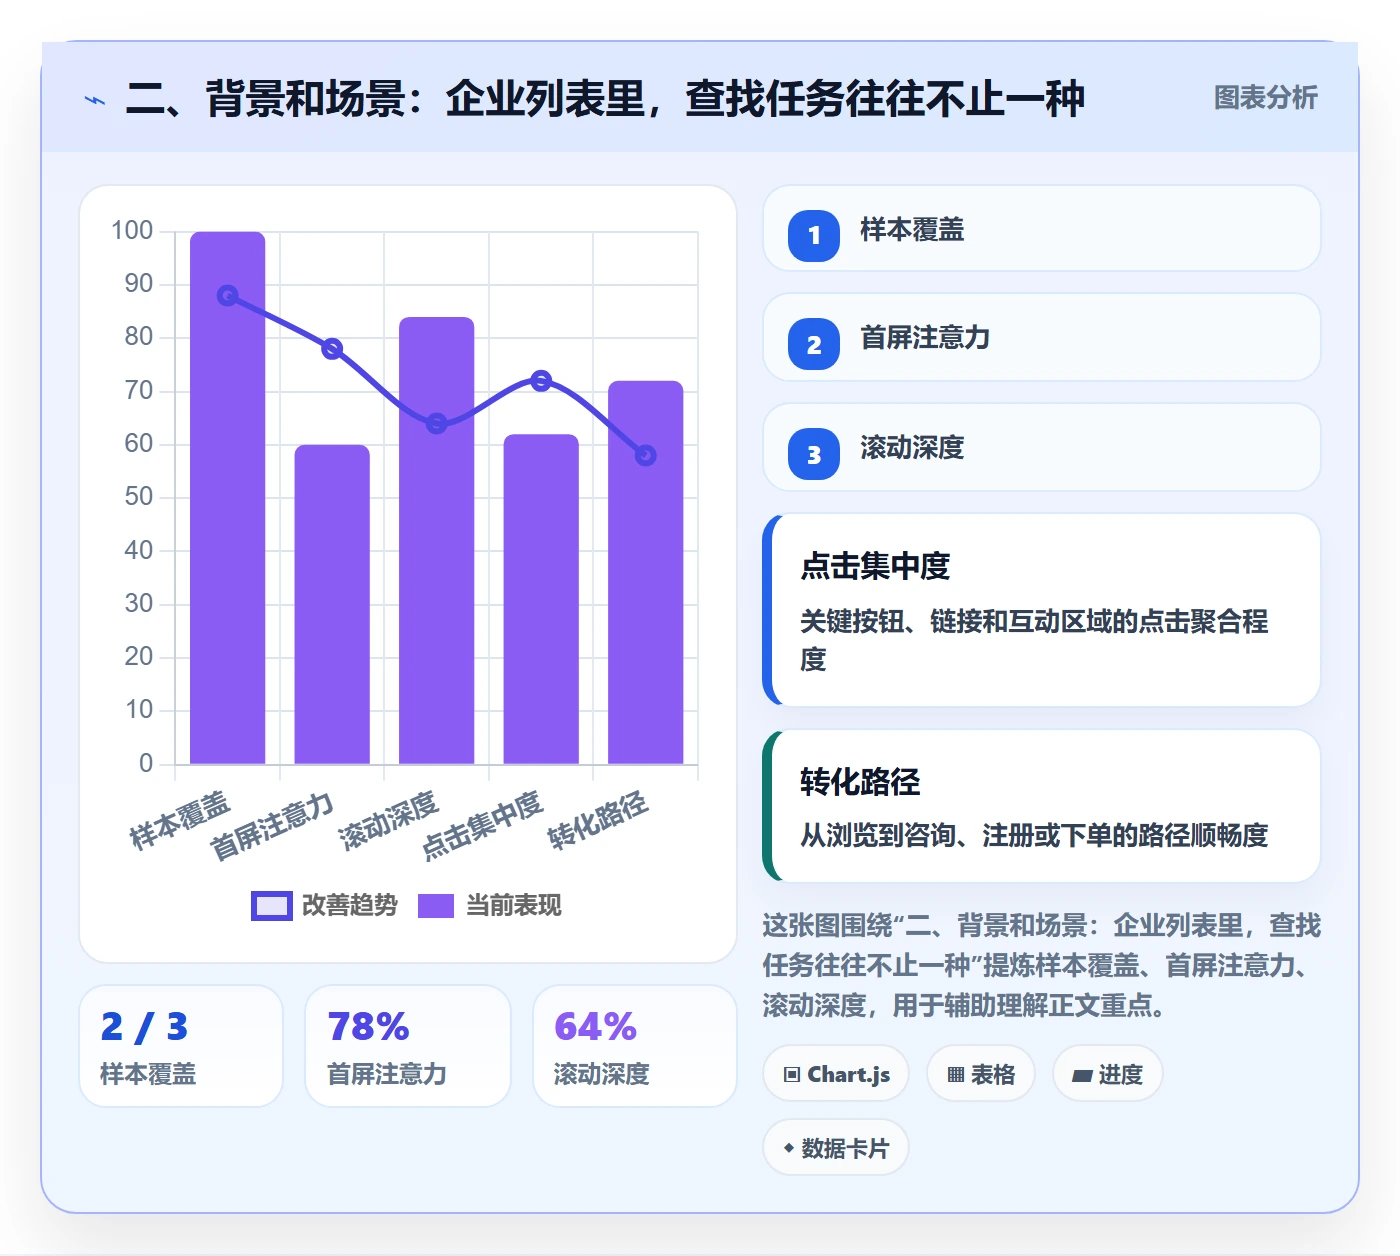Toggle the 改善趋势 legend swatch
This screenshot has height=1256, width=1400.
(x=271, y=906)
